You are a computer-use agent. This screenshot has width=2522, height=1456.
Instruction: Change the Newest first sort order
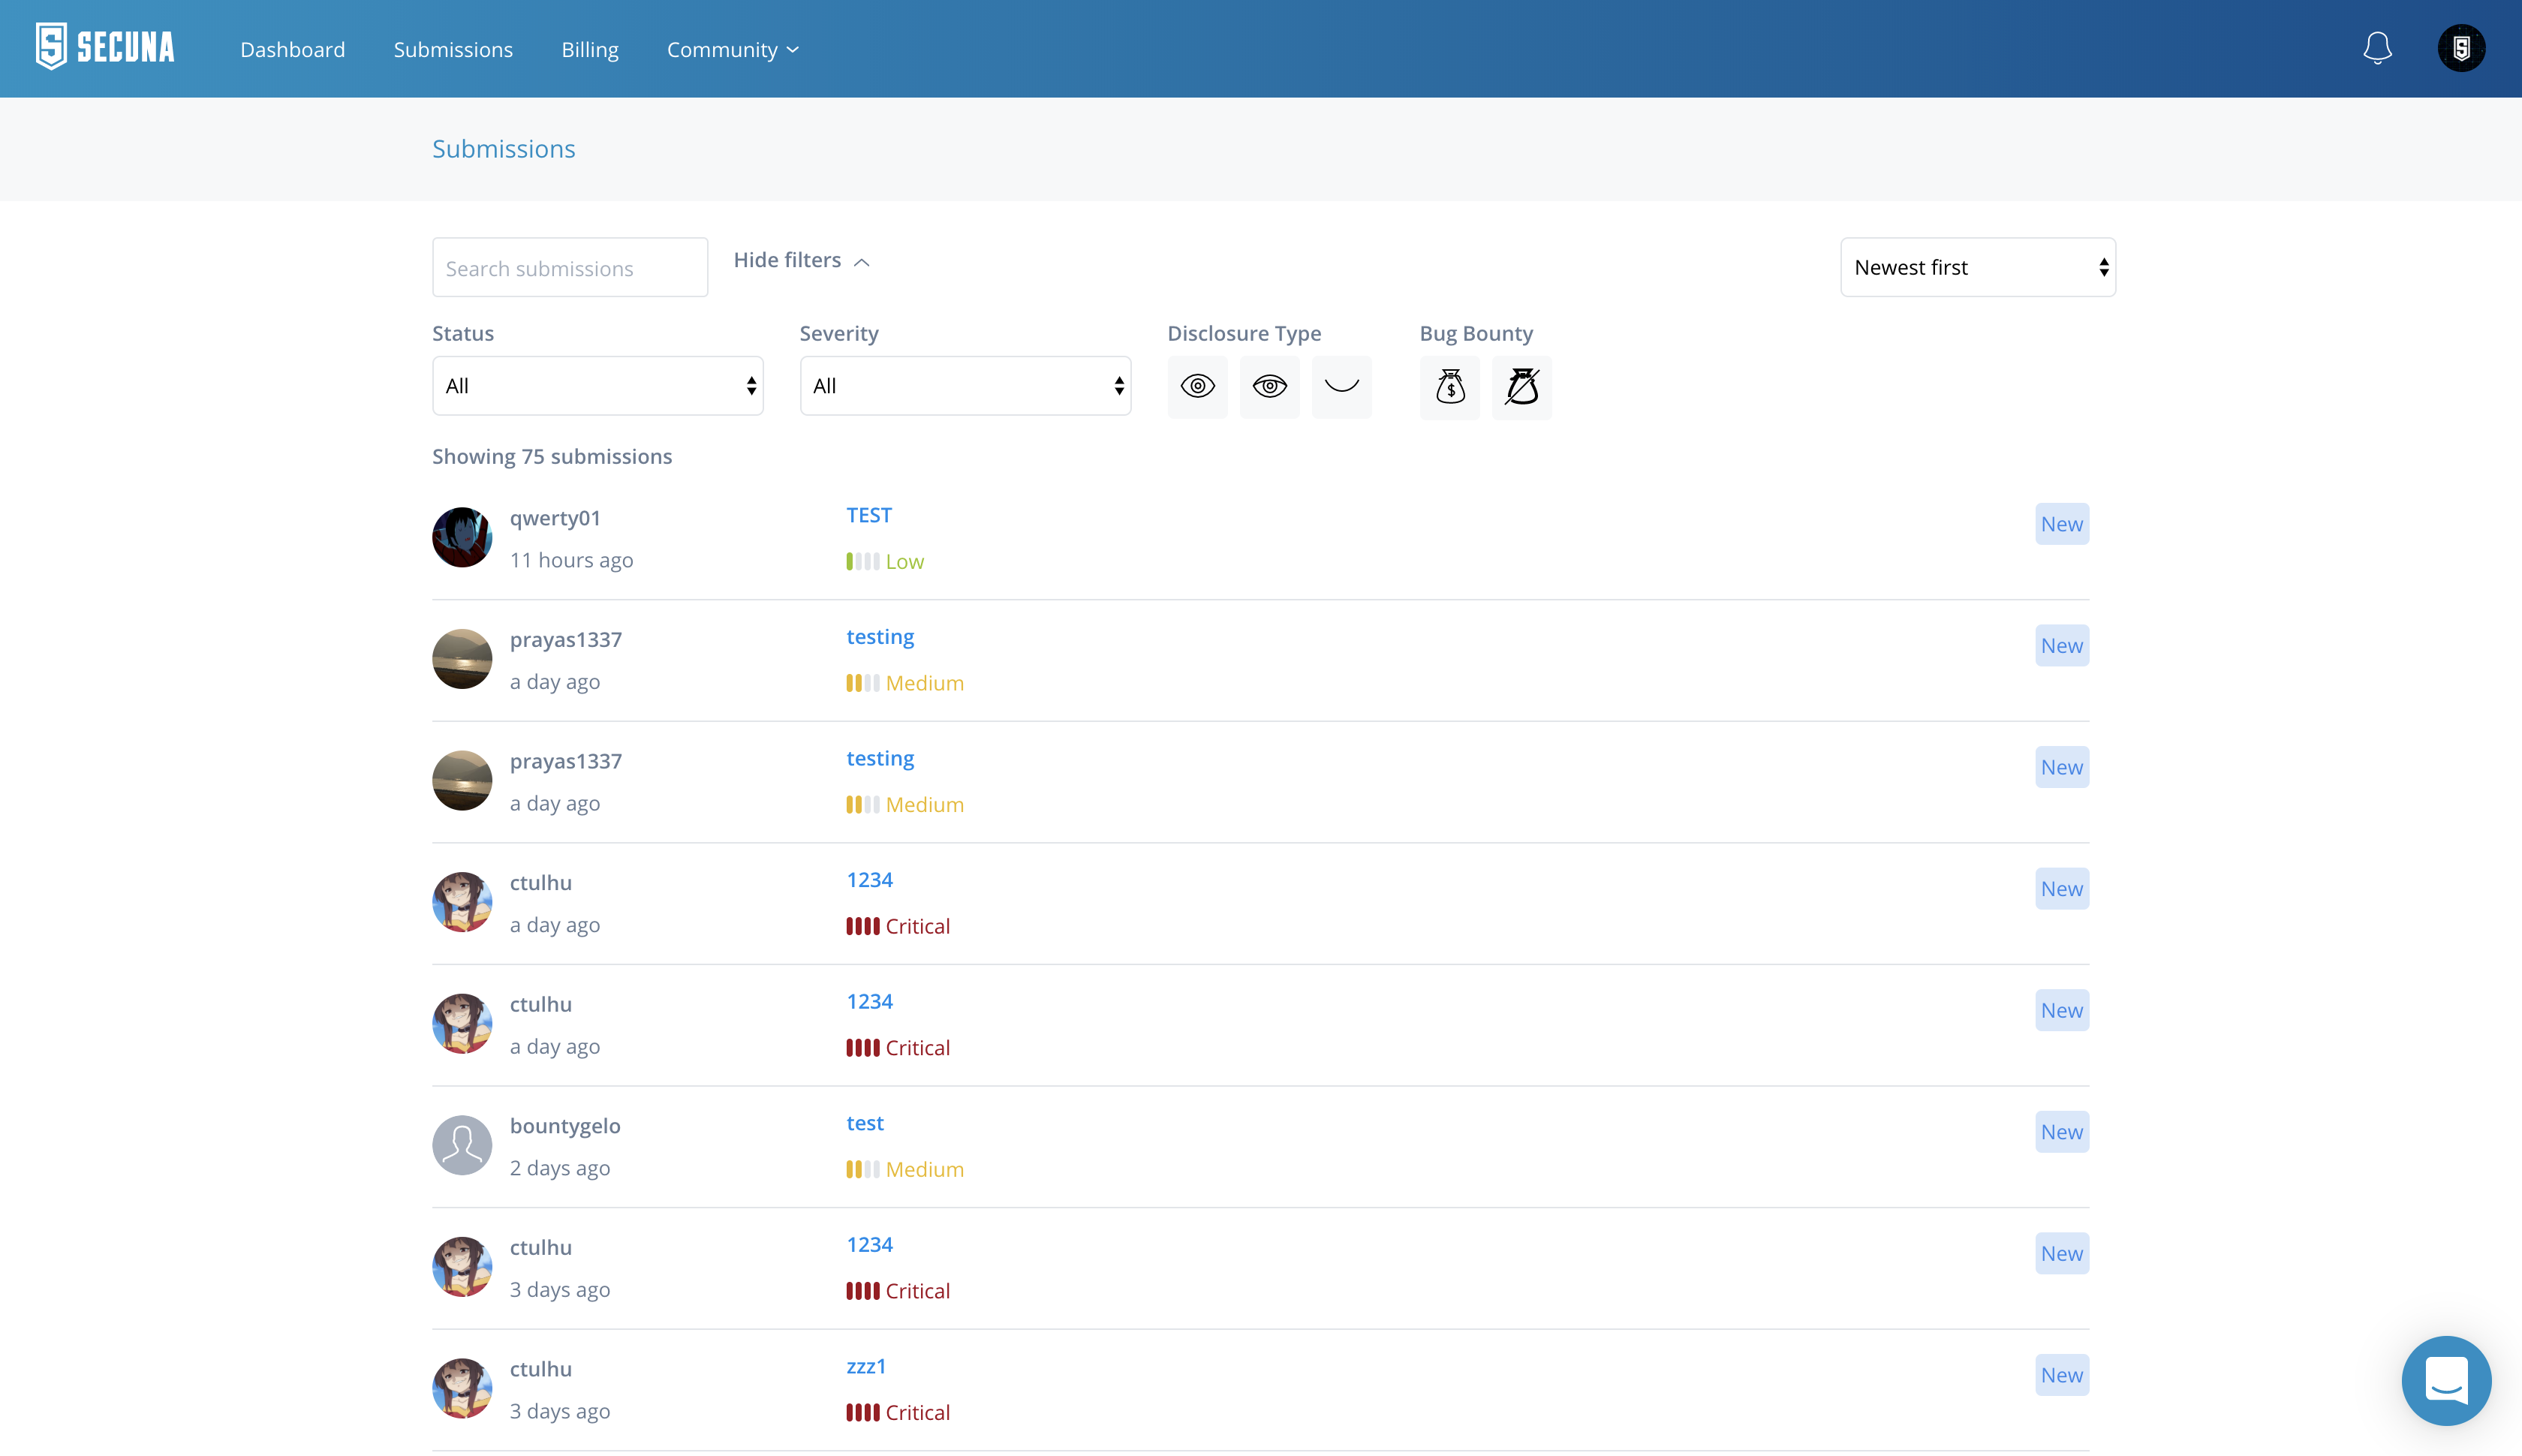coord(1977,267)
